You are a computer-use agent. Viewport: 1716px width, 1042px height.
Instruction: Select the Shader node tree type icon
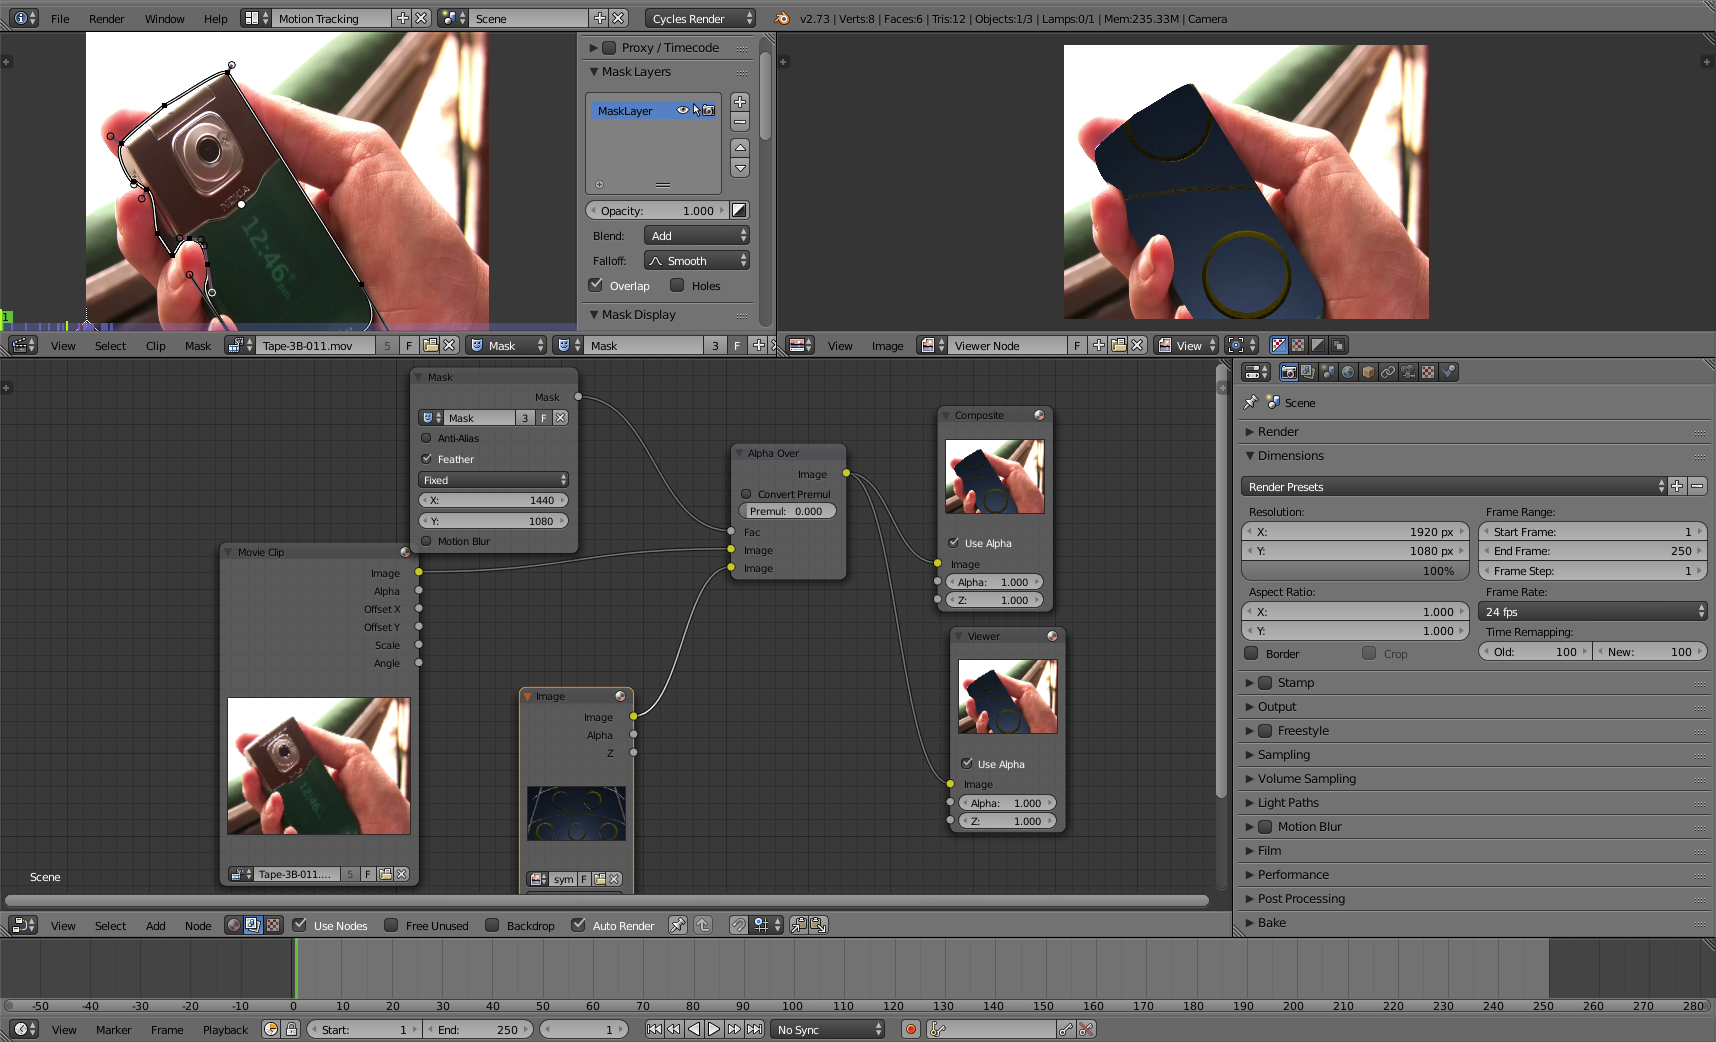234,925
